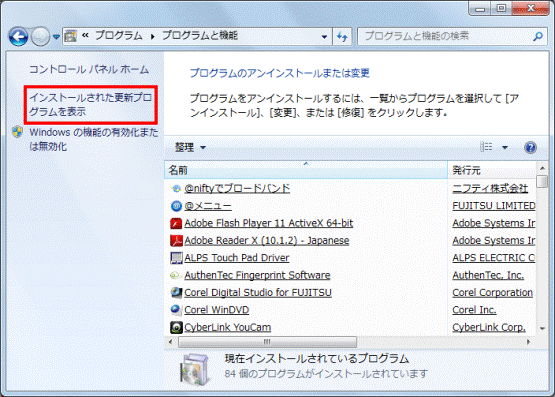Select CyberLink YouCam program entry

(x=228, y=327)
